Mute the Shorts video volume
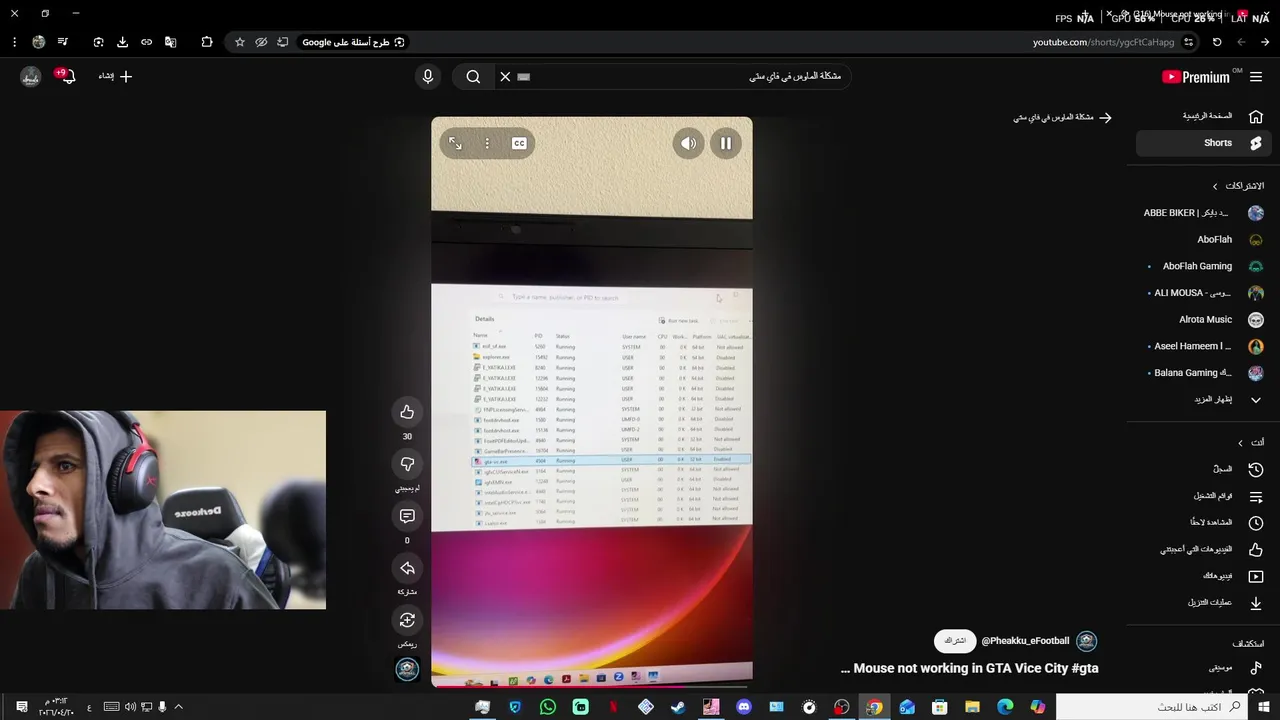The image size is (1280, 720). pos(688,143)
